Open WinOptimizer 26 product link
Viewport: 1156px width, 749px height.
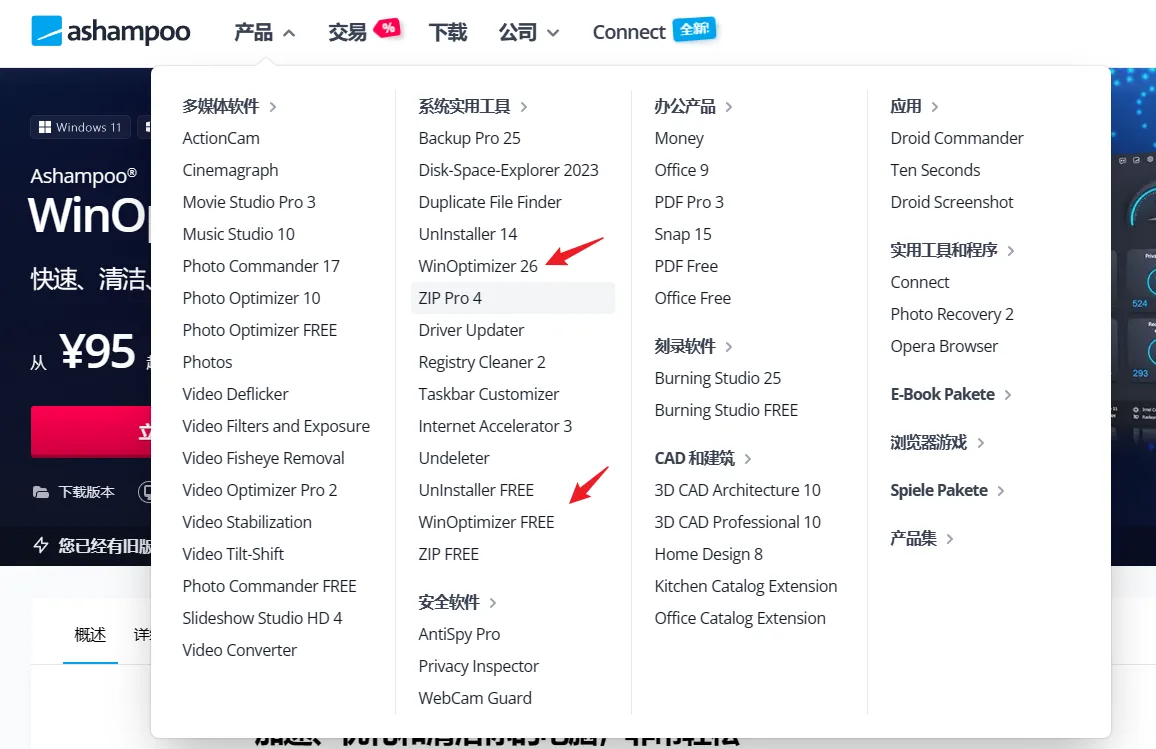[478, 266]
